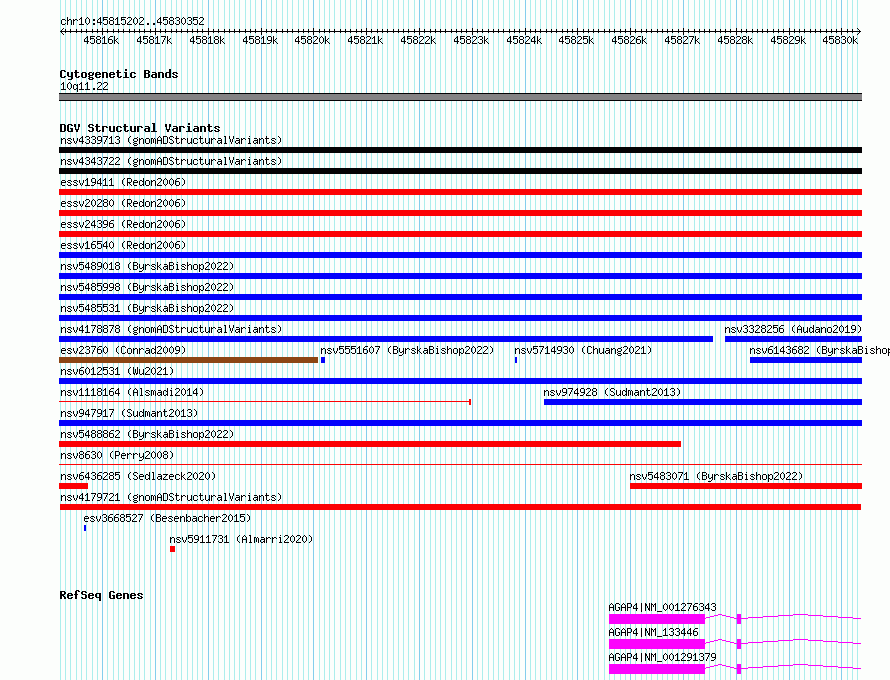The width and height of the screenshot is (890, 680).
Task: Click the 45816k ruler tick label
Action: [x=101, y=40]
